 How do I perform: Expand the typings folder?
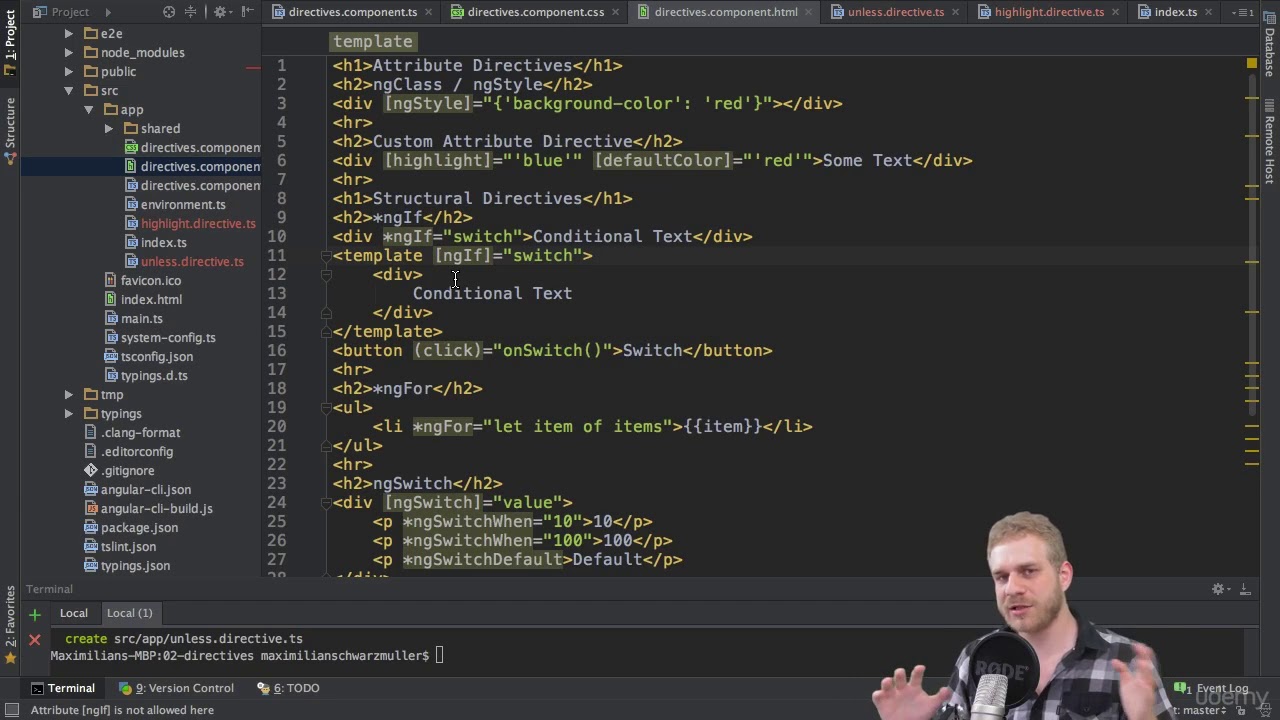click(68, 413)
